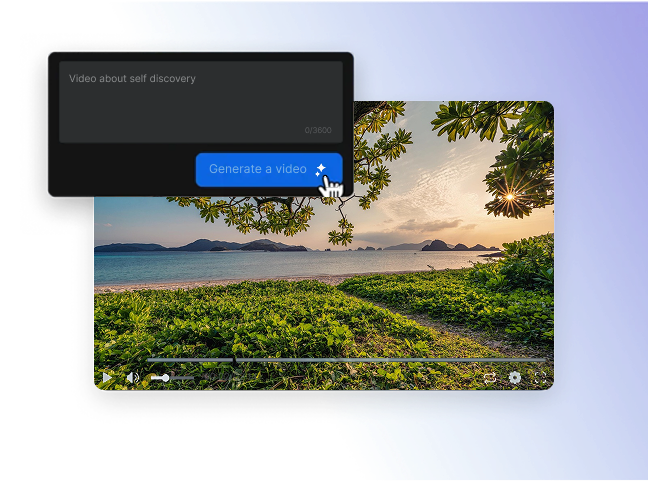This screenshot has width=648, height=481.
Task: Toggle loop playback icon
Action: click(x=489, y=378)
